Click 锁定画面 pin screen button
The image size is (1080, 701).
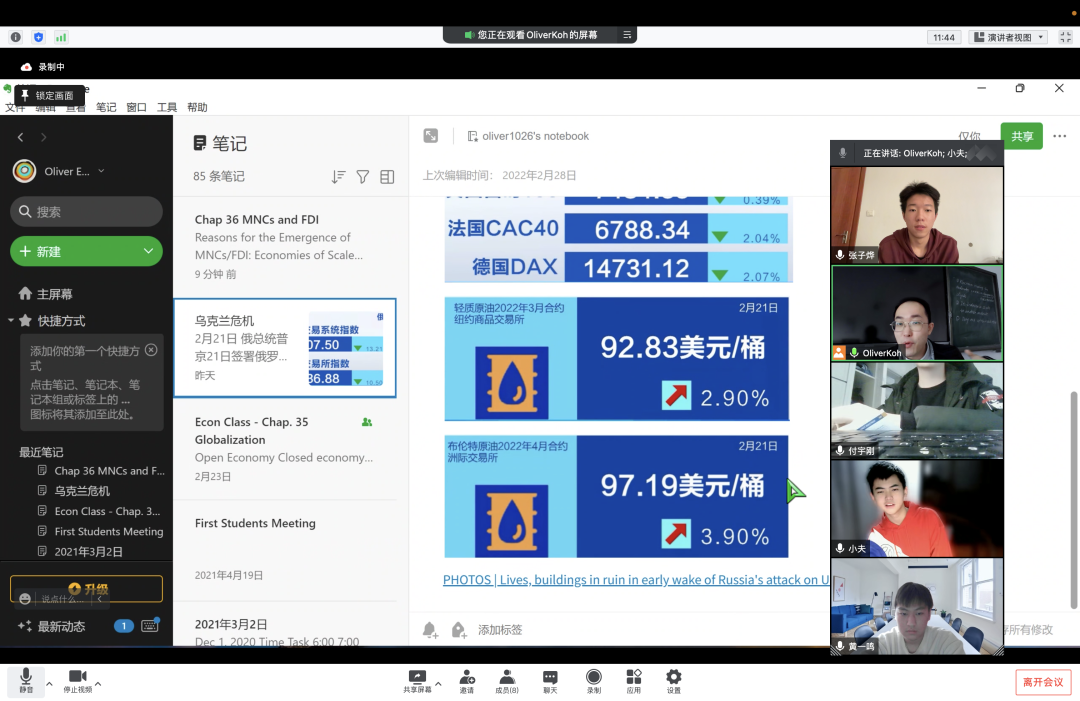point(48,95)
